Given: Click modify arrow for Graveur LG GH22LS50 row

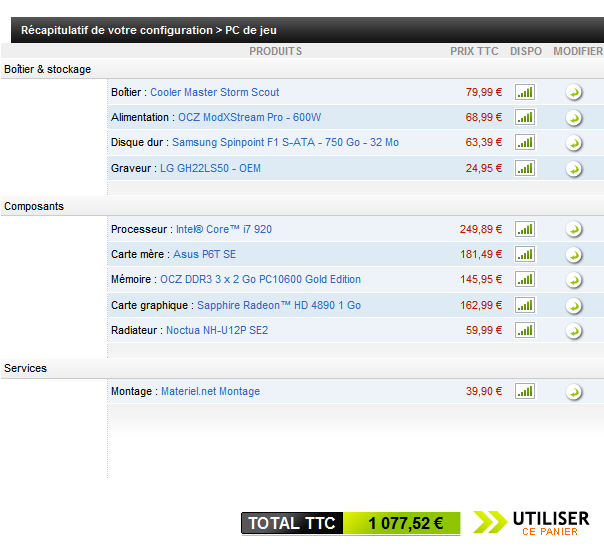Looking at the screenshot, I should click(574, 169).
